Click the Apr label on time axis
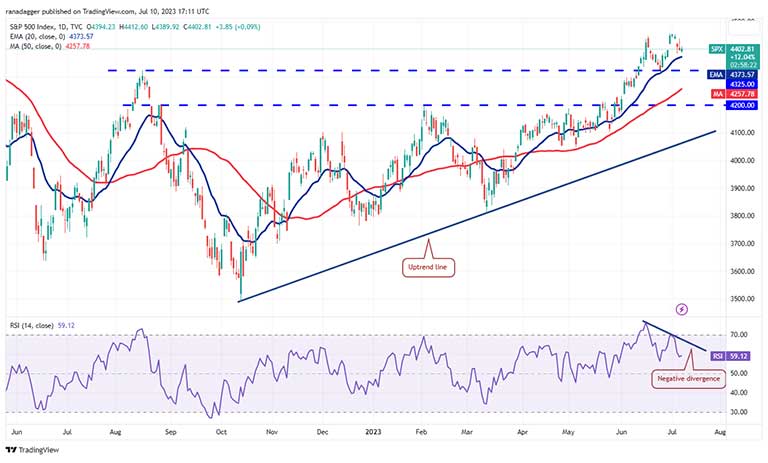Screen dimensions: 768x463 coord(523,433)
